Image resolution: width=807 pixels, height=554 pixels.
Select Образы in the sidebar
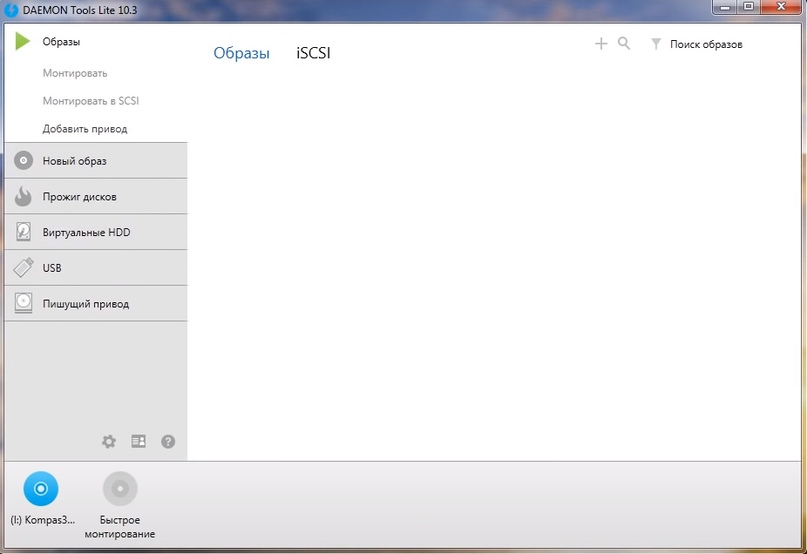61,42
